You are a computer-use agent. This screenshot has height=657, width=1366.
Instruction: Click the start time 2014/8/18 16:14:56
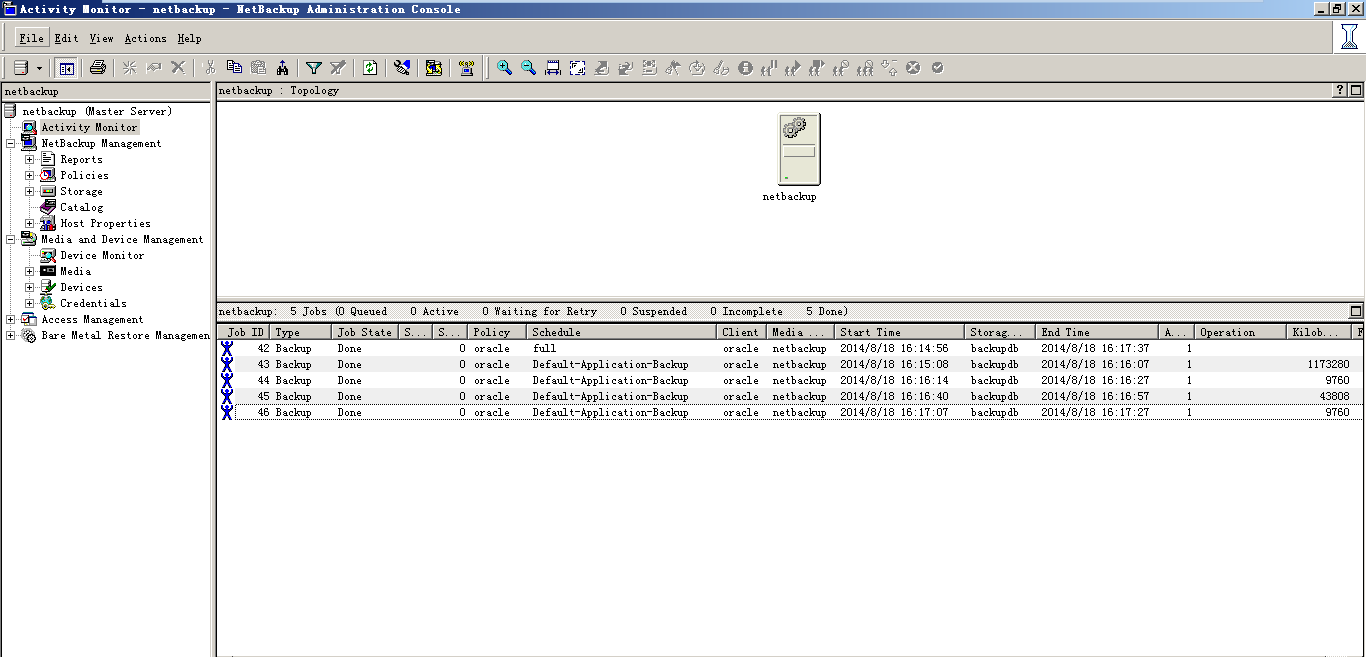[x=894, y=349]
